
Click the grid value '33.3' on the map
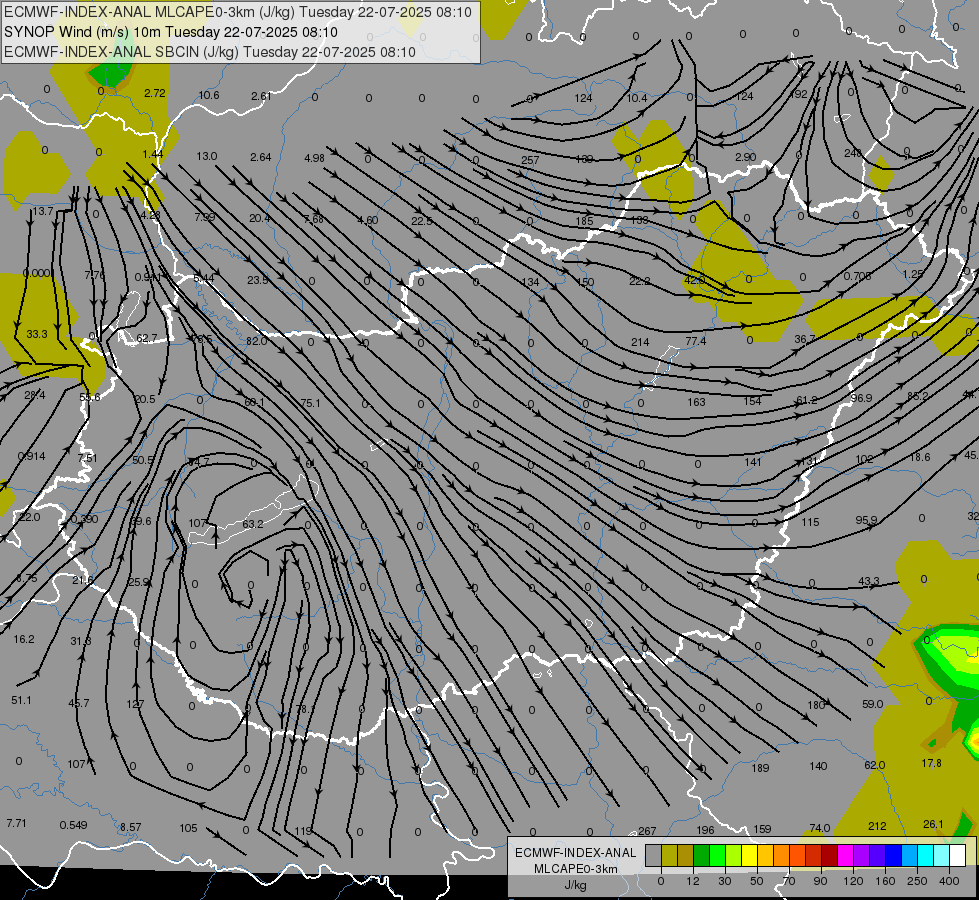point(37,334)
